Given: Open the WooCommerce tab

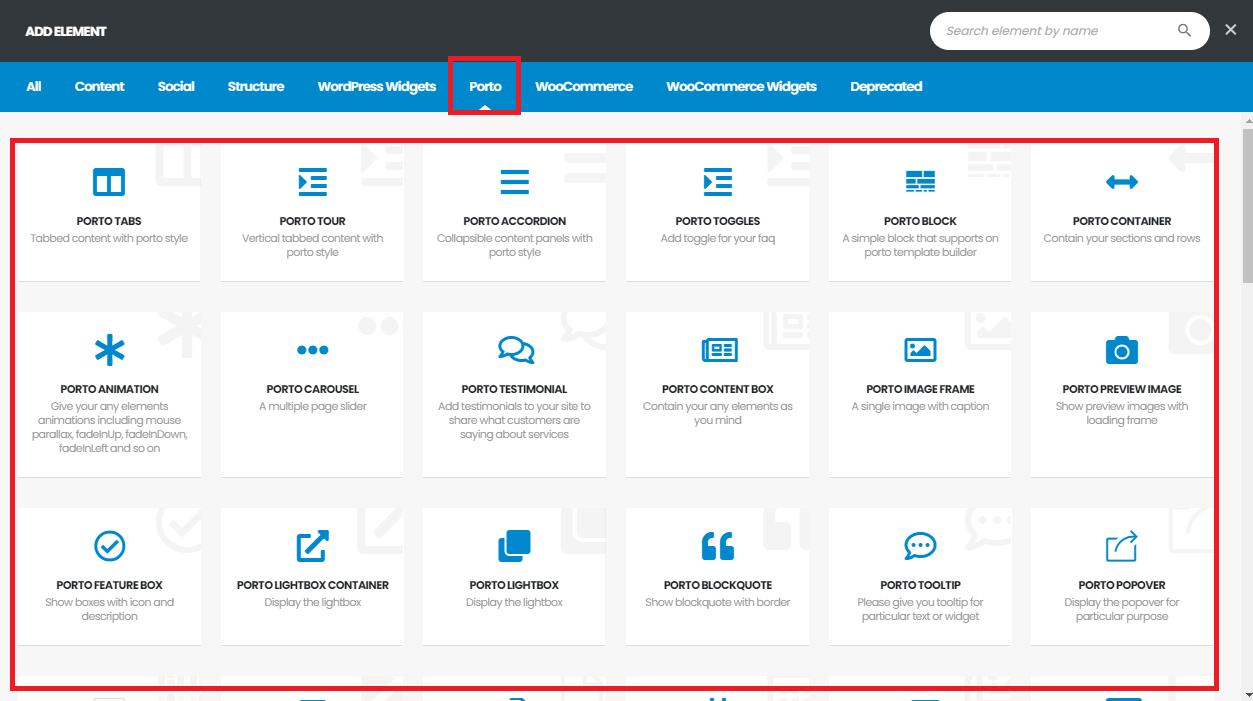Looking at the screenshot, I should [x=584, y=86].
